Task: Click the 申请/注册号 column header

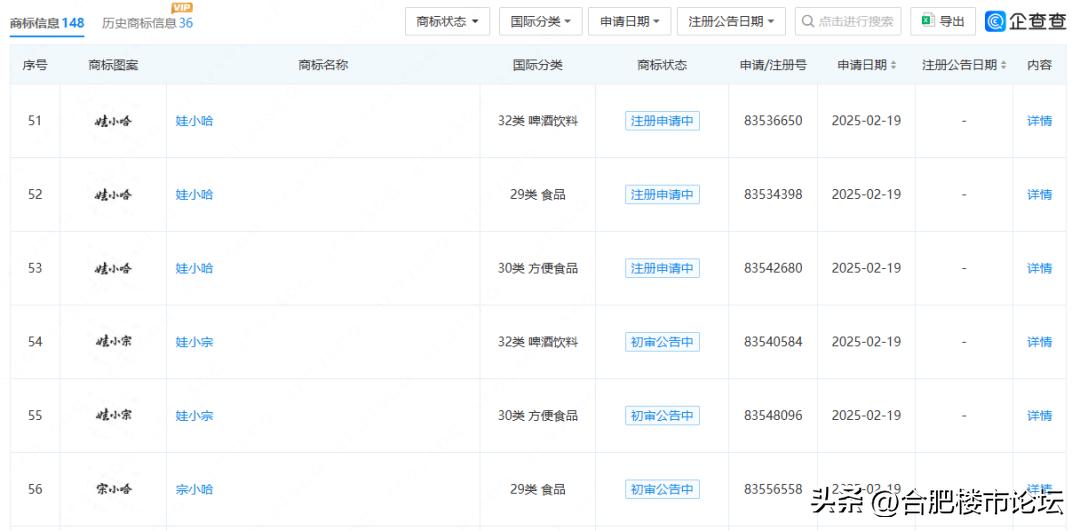Action: click(x=773, y=65)
